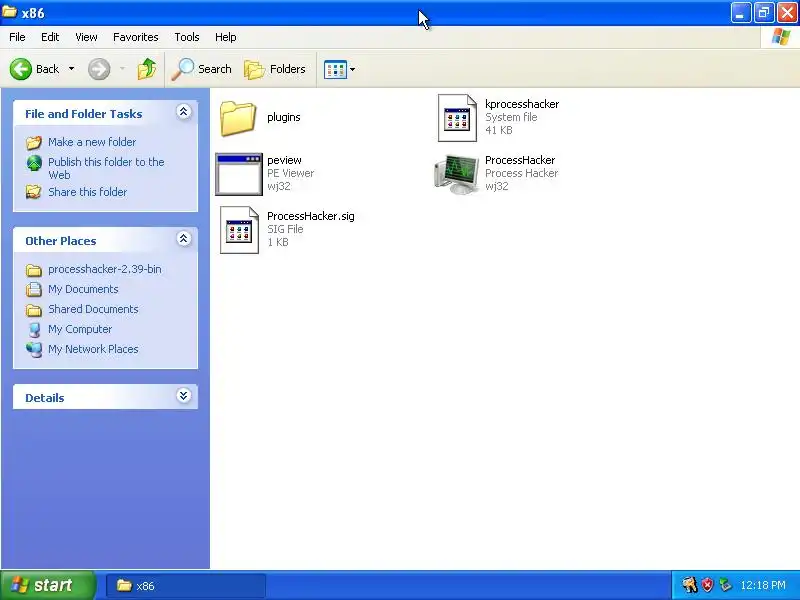
Task: Click the ProcessHacker.sig file name
Action: pyautogui.click(x=311, y=216)
